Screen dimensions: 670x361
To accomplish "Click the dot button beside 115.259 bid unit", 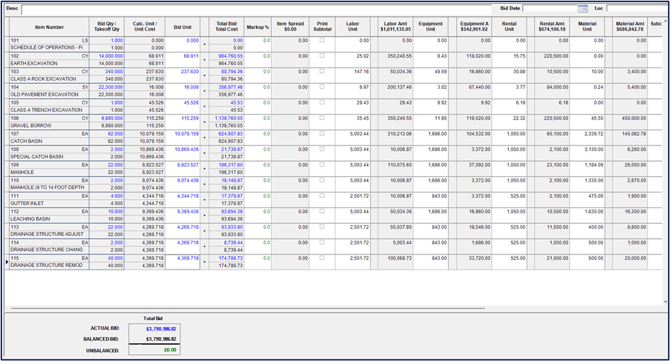I will pyautogui.click(x=204, y=122).
